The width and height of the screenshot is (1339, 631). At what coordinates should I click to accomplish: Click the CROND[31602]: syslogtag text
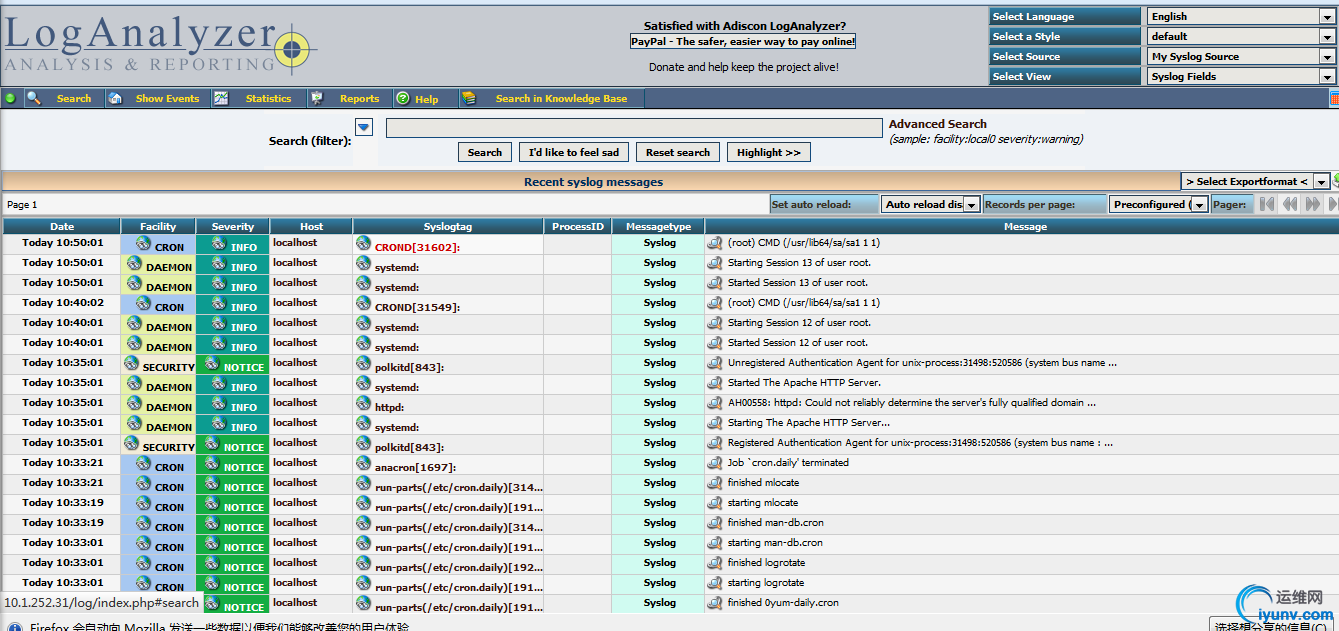[x=417, y=247]
